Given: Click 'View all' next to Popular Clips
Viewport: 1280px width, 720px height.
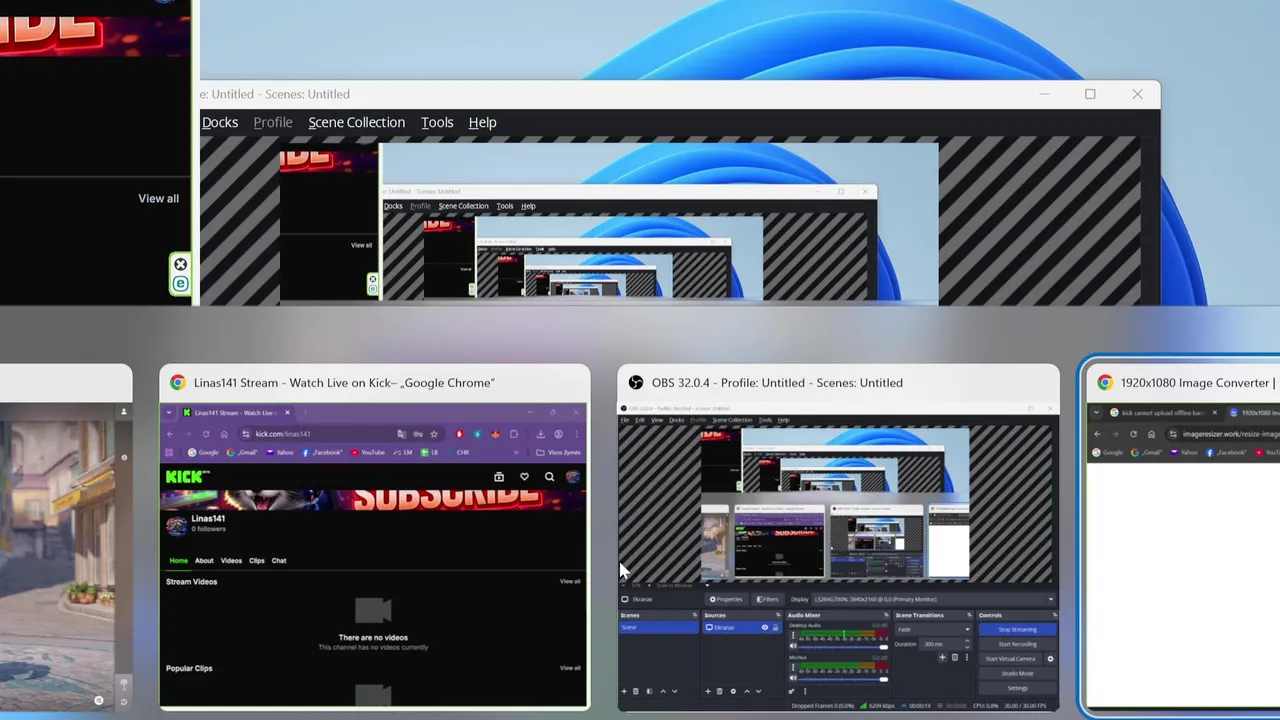Looking at the screenshot, I should tap(570, 668).
